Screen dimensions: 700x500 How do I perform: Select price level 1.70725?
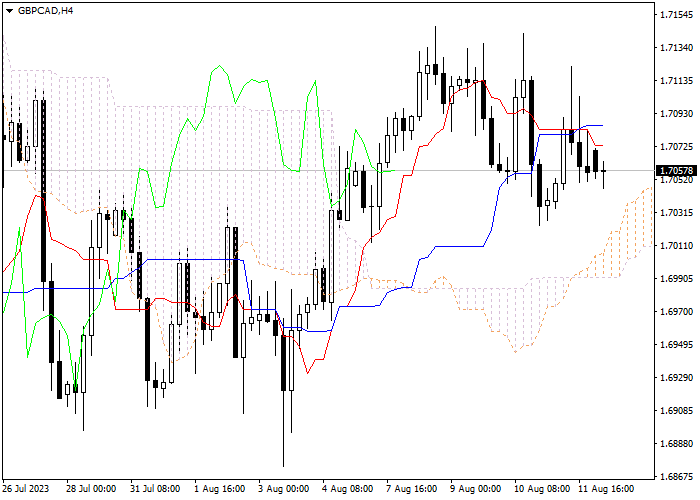coord(676,147)
